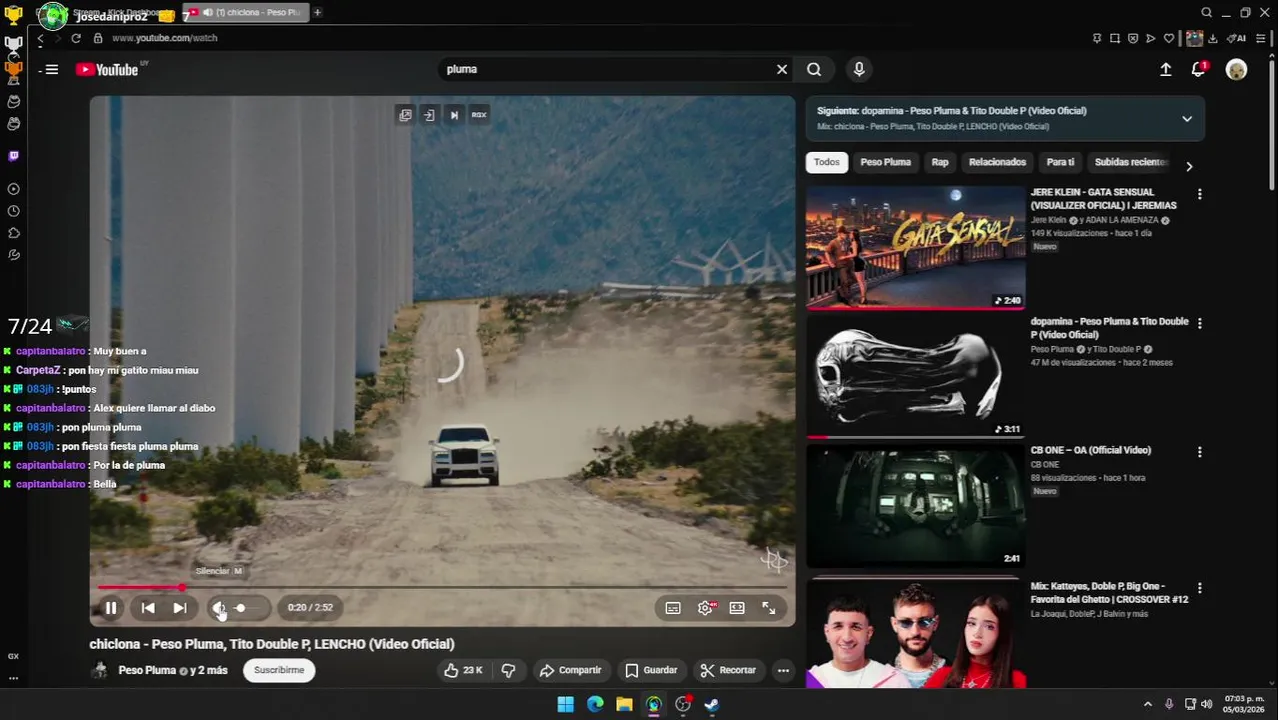Viewport: 1278px width, 720px height.
Task: Open Steam from taskbar
Action: pyautogui.click(x=711, y=704)
